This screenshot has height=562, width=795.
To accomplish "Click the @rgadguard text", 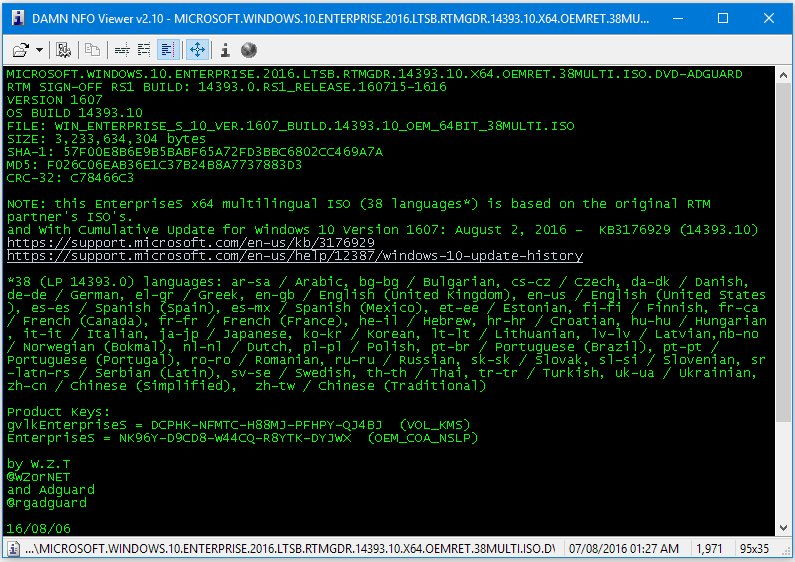I will (47, 503).
